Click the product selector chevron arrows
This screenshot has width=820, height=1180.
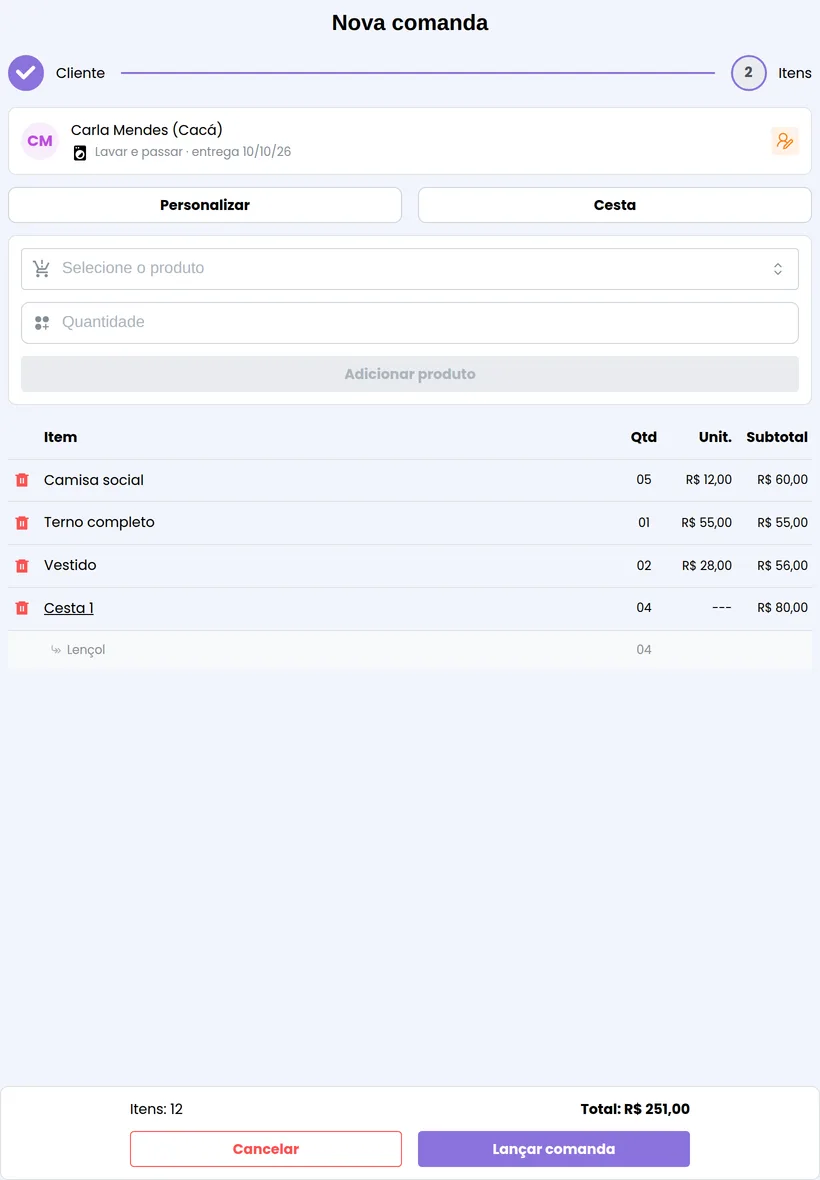click(x=778, y=269)
